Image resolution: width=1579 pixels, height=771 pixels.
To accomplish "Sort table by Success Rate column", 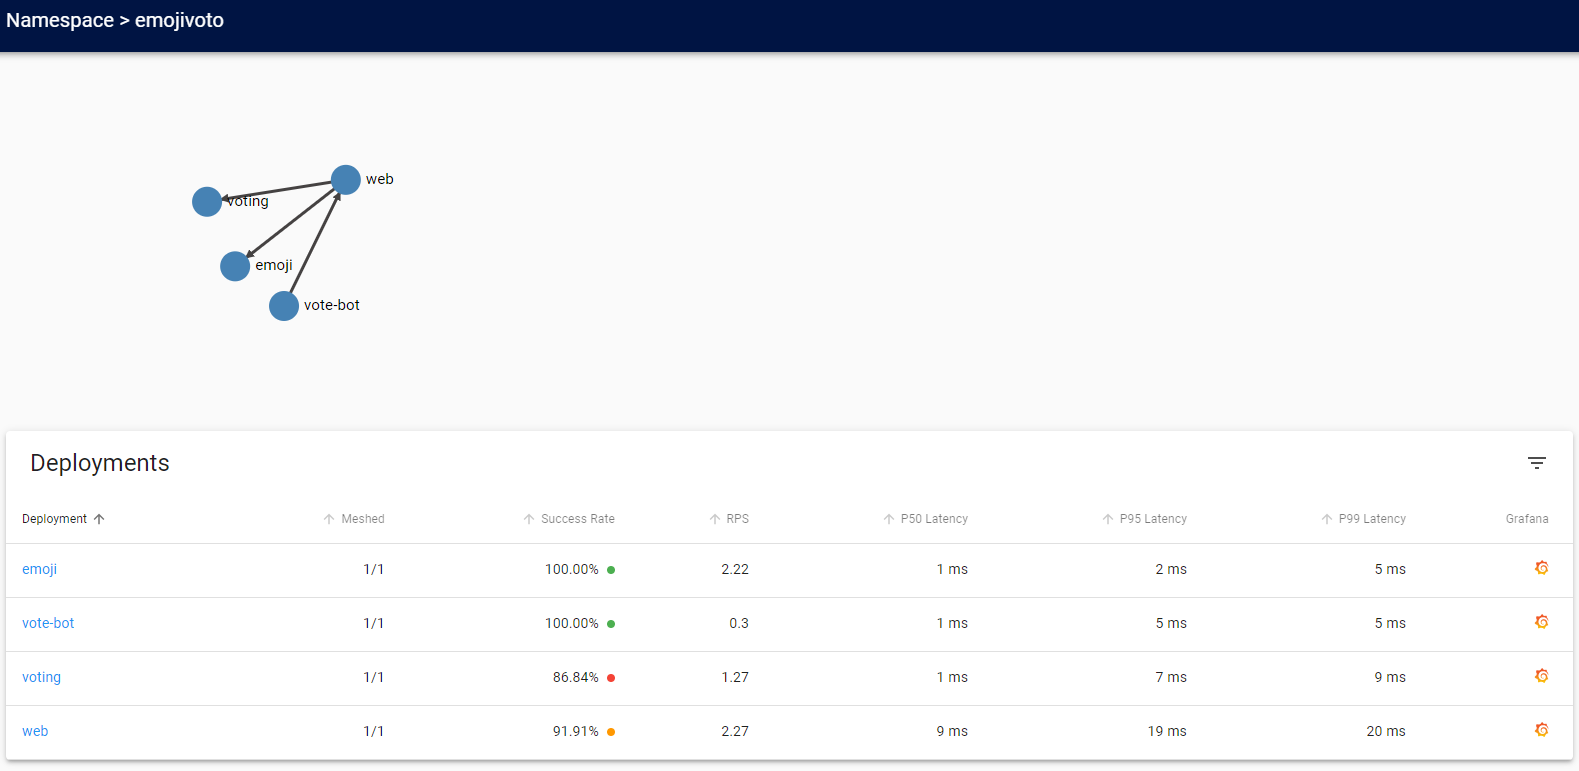I will point(569,519).
